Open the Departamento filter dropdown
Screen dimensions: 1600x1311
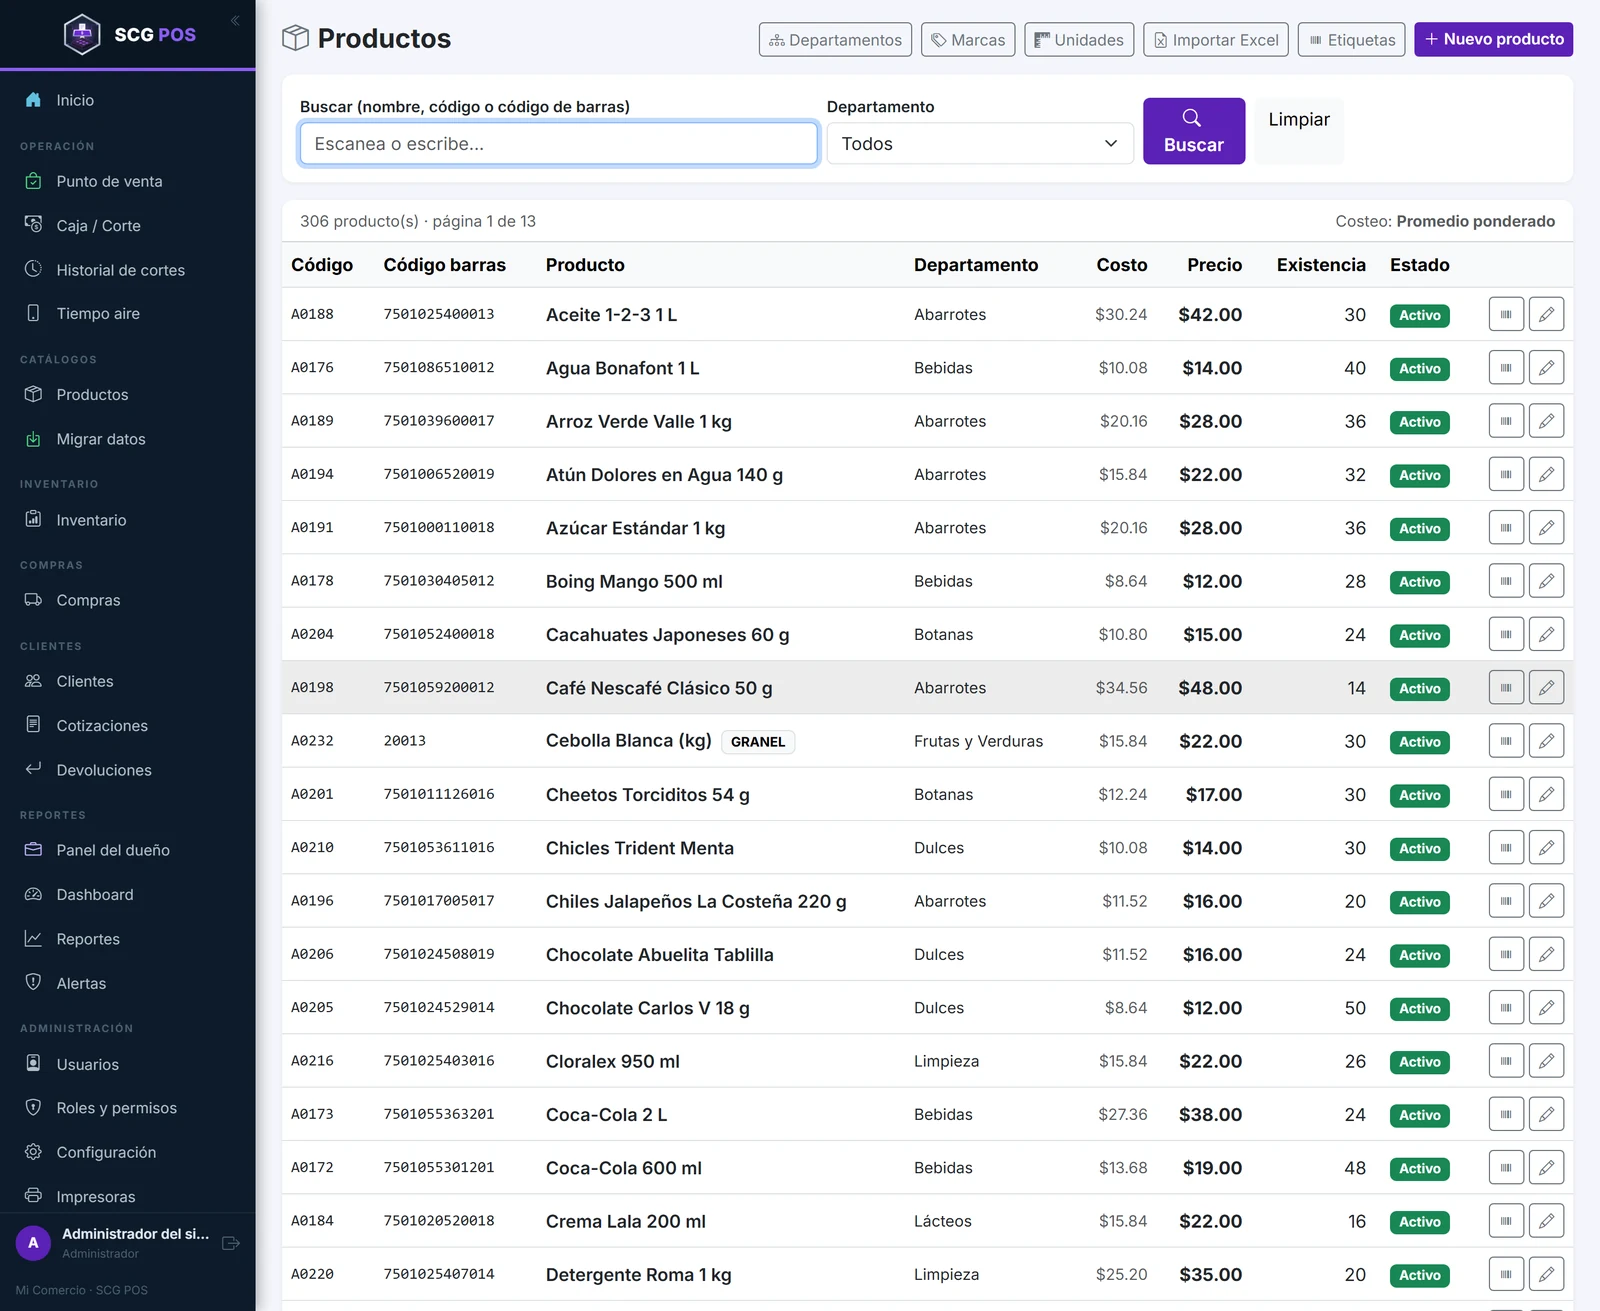(979, 144)
